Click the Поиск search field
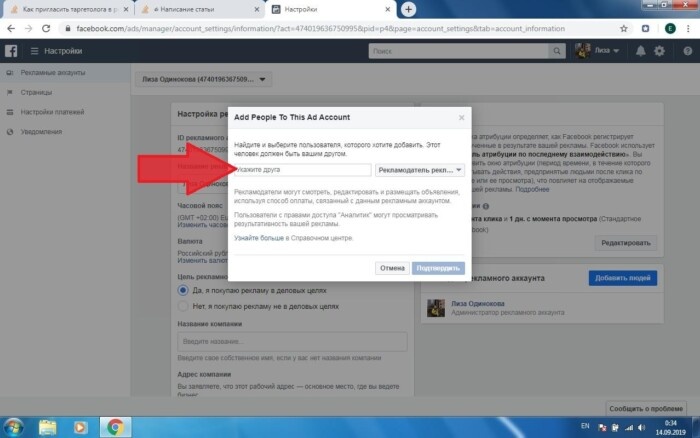 458,51
